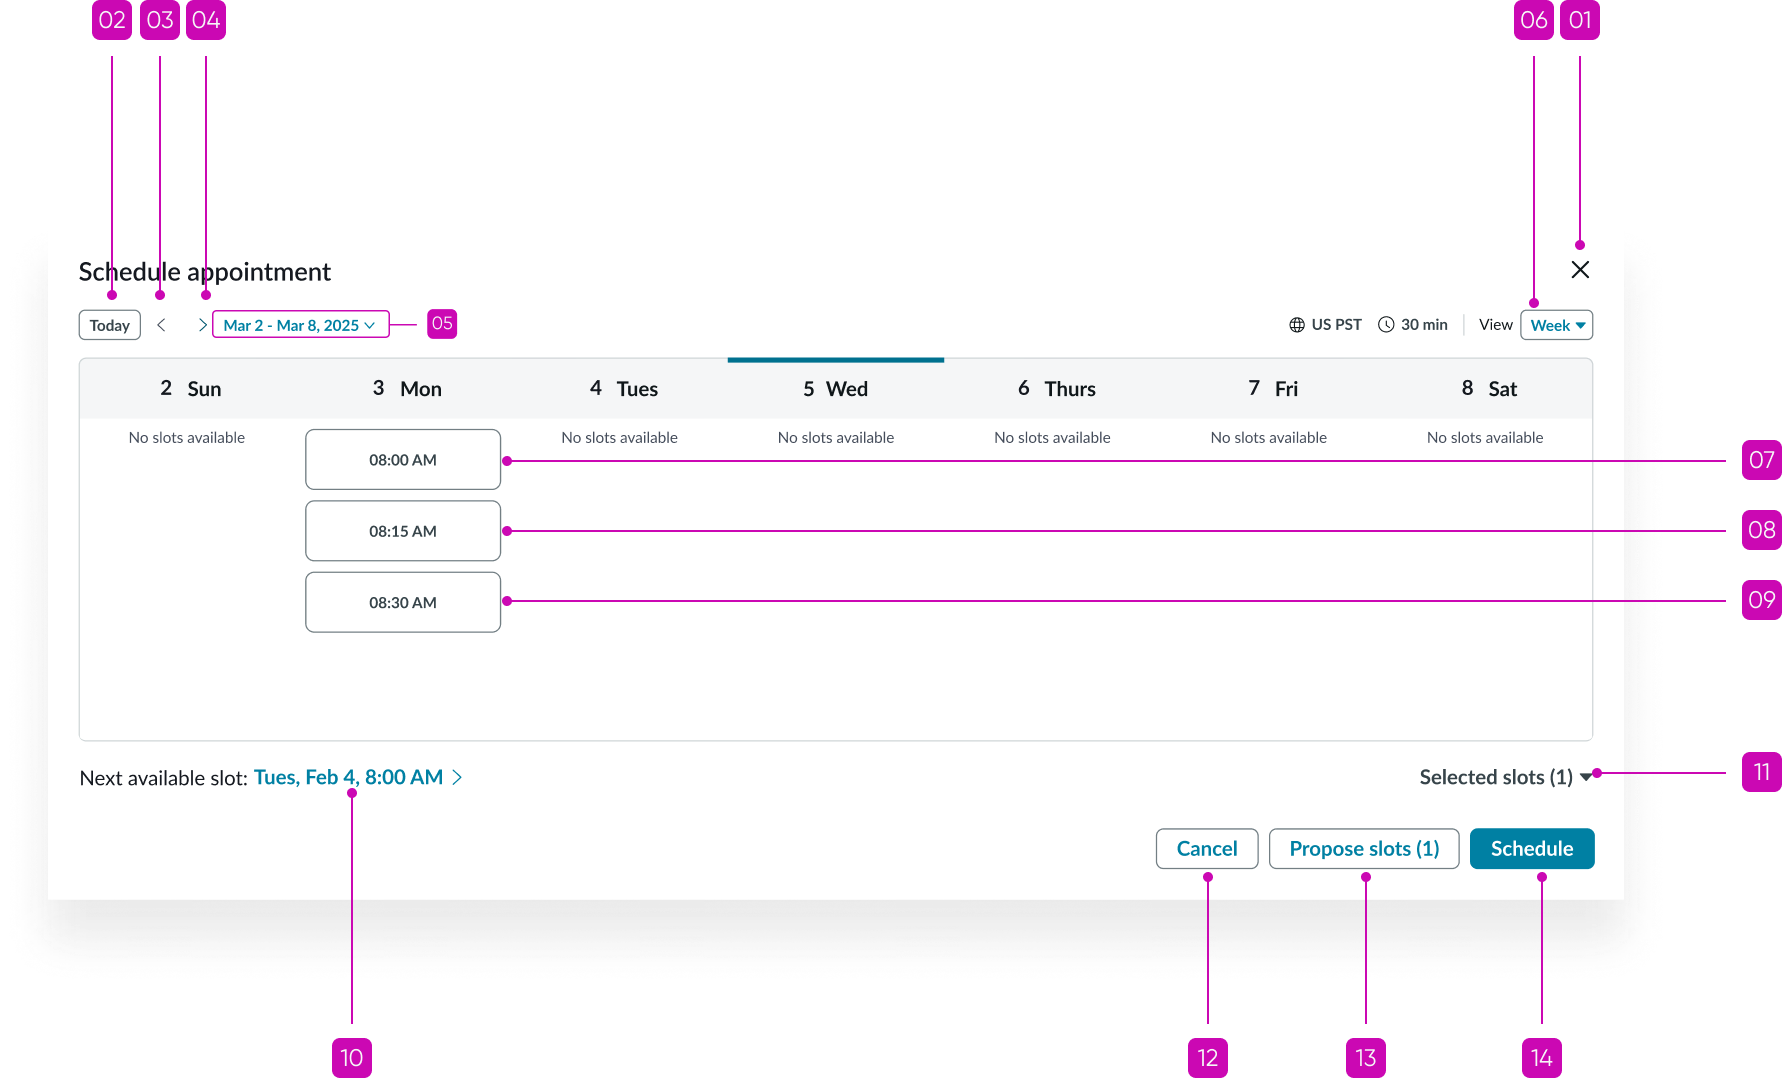
Task: Click Propose slots (1)
Action: (x=1363, y=848)
